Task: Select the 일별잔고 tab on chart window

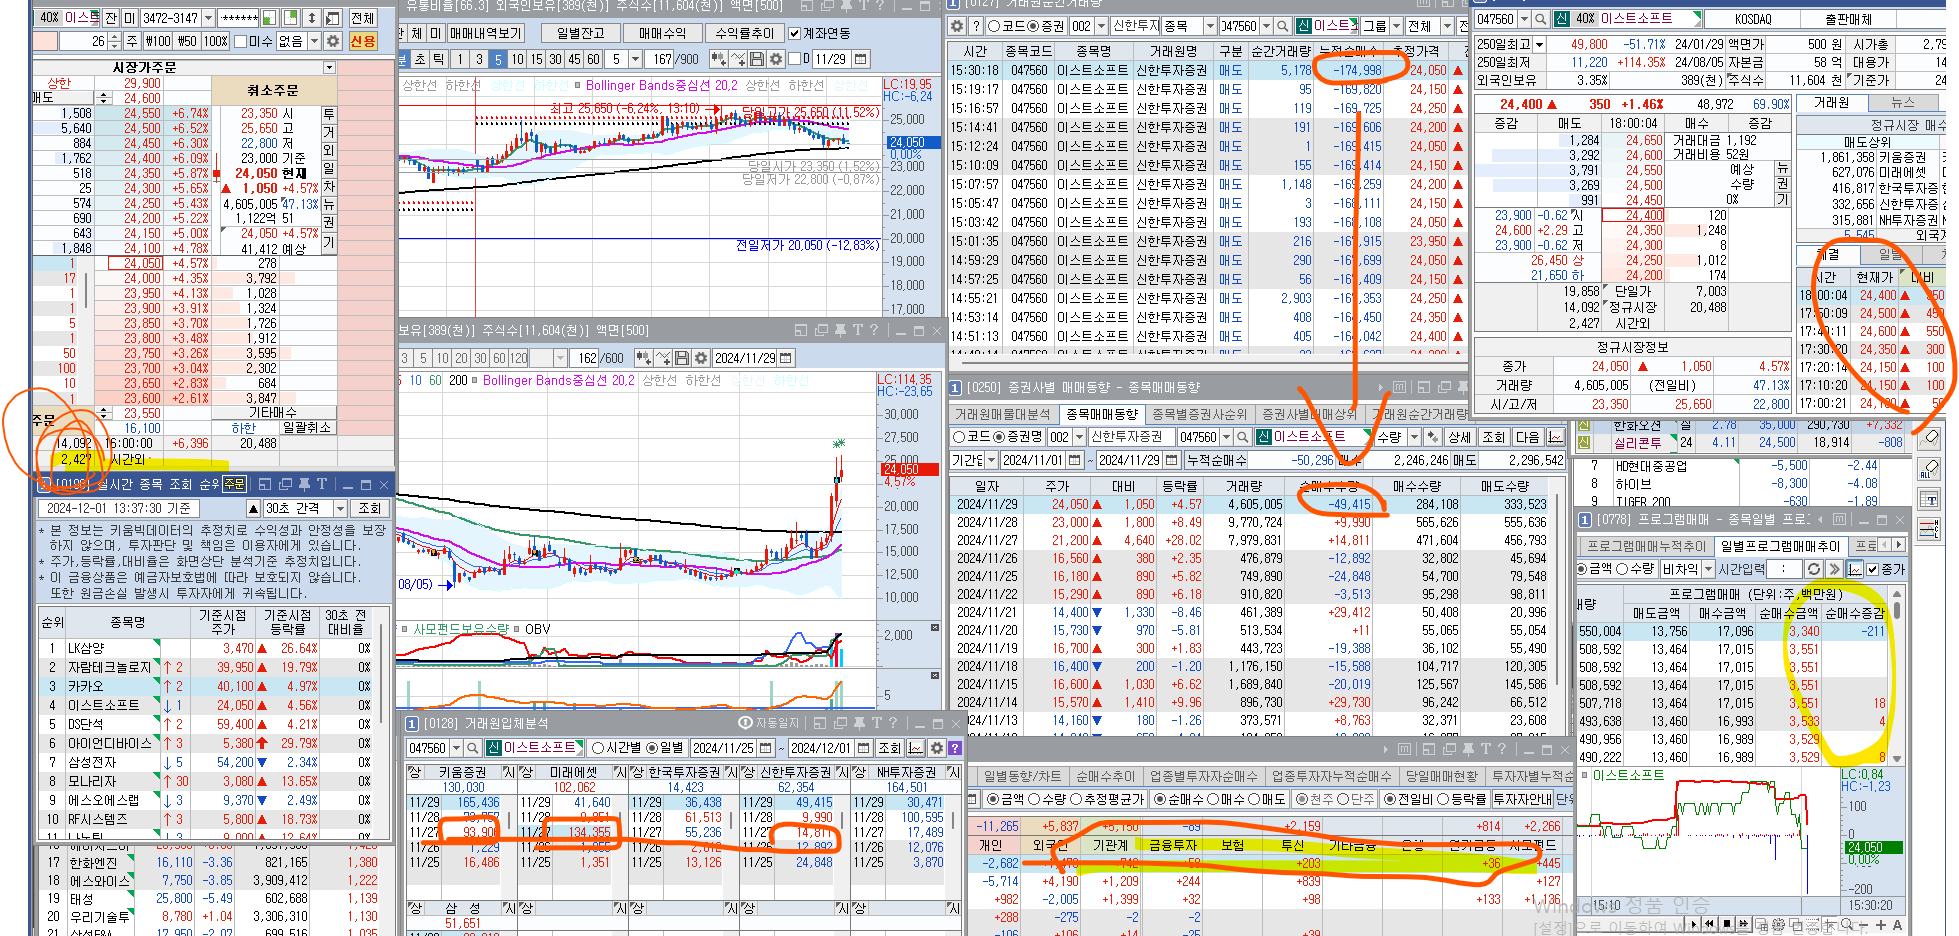Action: coord(580,33)
